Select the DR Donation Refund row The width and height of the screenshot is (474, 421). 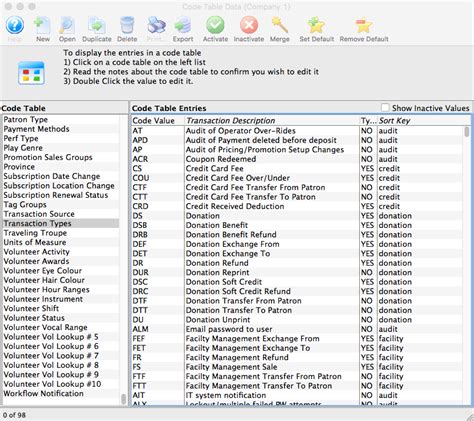[297, 263]
